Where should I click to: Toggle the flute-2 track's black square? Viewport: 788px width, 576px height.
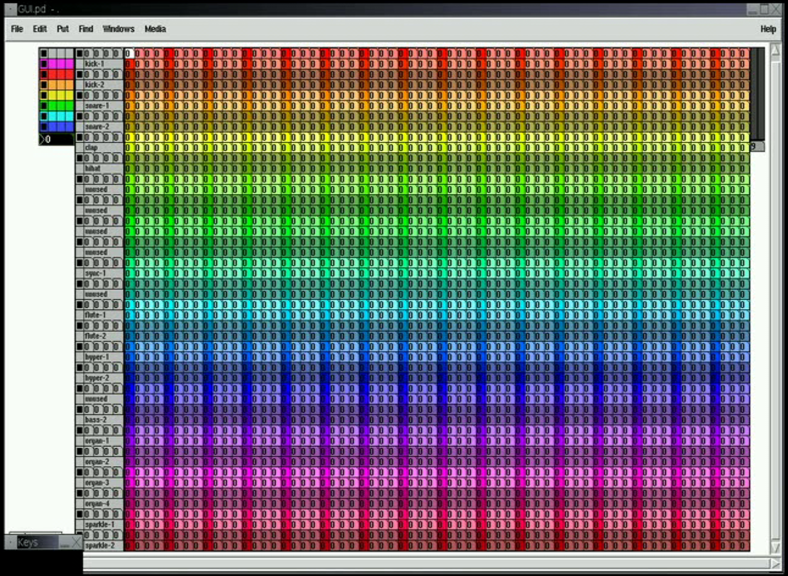coord(79,326)
